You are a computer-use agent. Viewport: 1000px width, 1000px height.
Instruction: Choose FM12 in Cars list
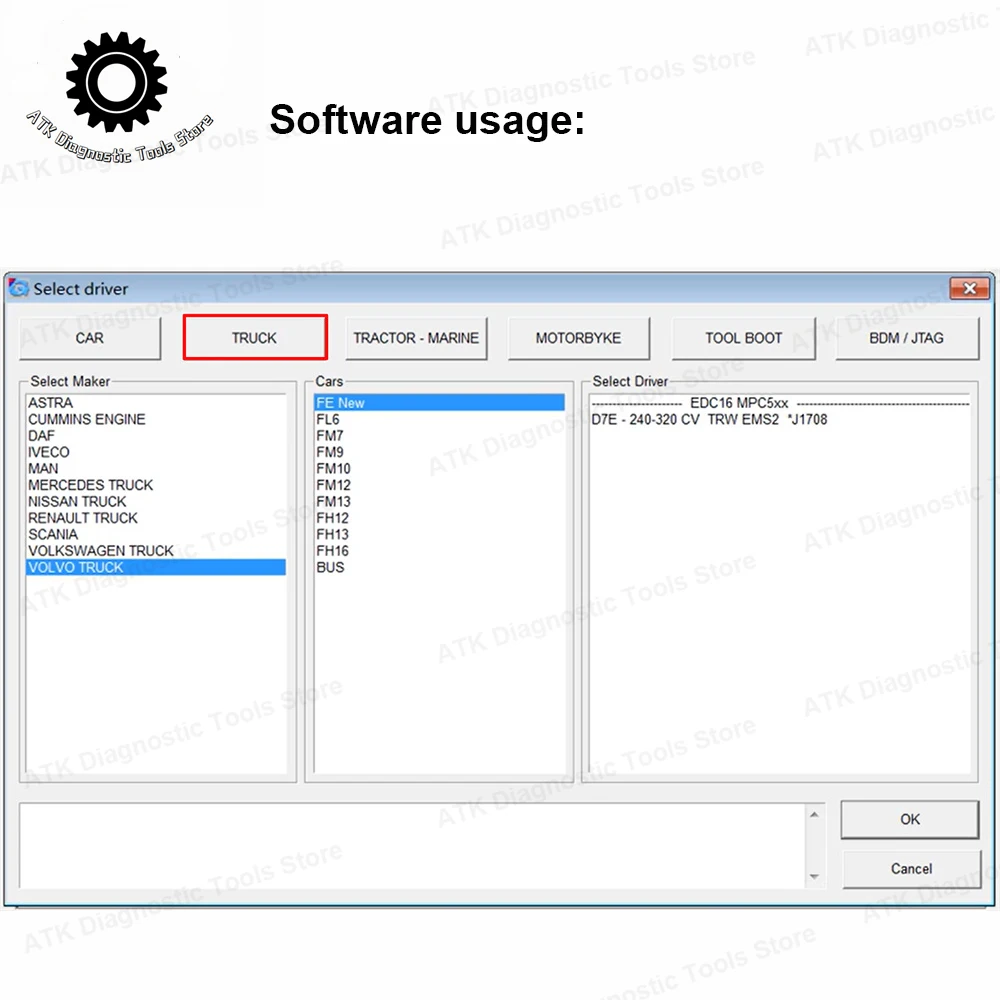(x=439, y=485)
